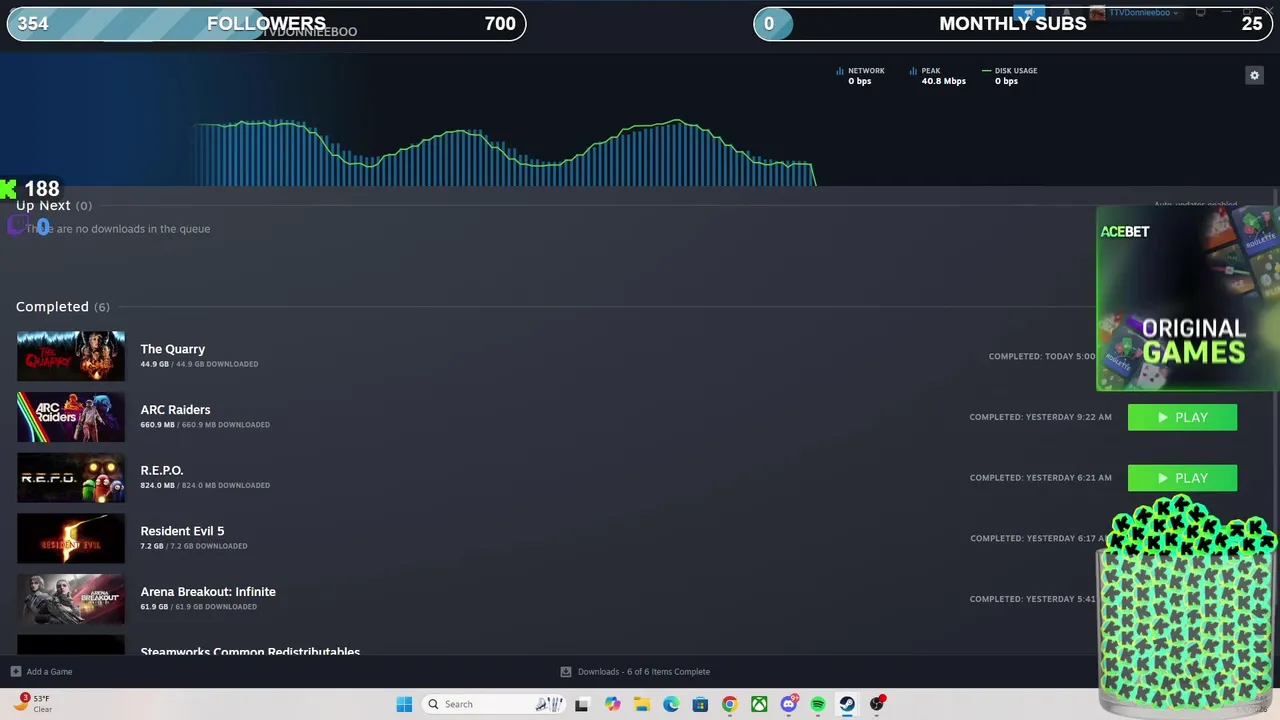
Task: Open the Windows Start menu
Action: (404, 704)
